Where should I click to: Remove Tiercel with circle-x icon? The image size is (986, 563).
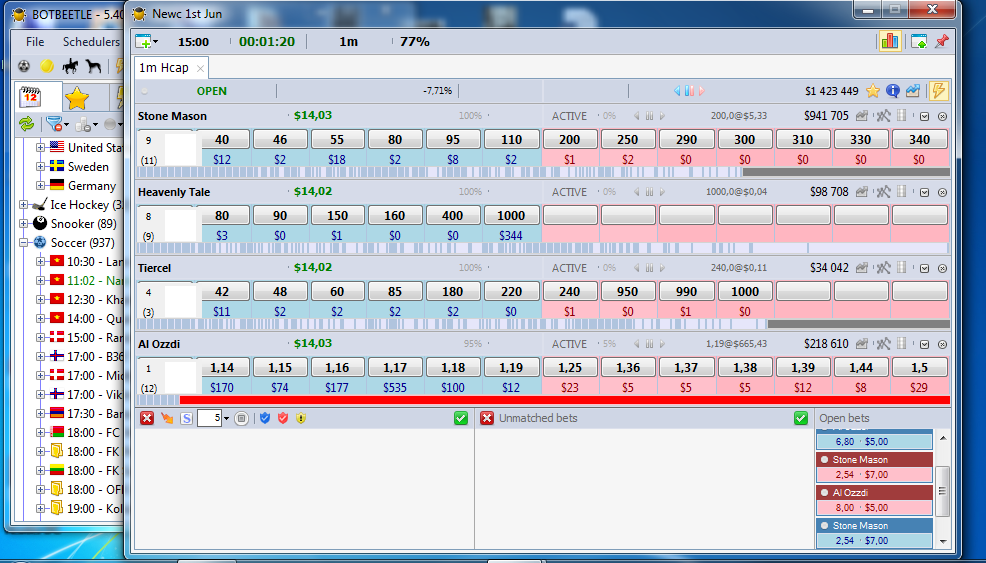942,269
